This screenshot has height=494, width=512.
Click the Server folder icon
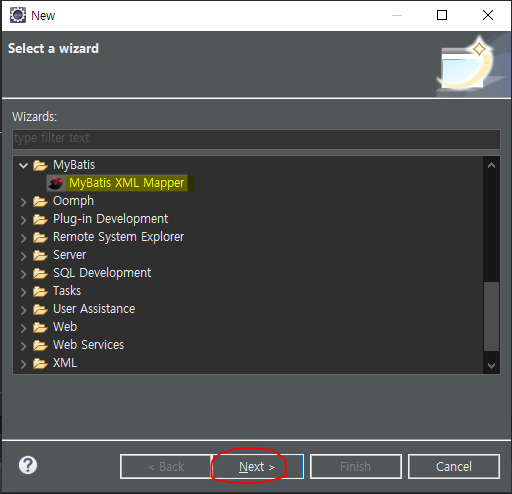click(x=40, y=255)
